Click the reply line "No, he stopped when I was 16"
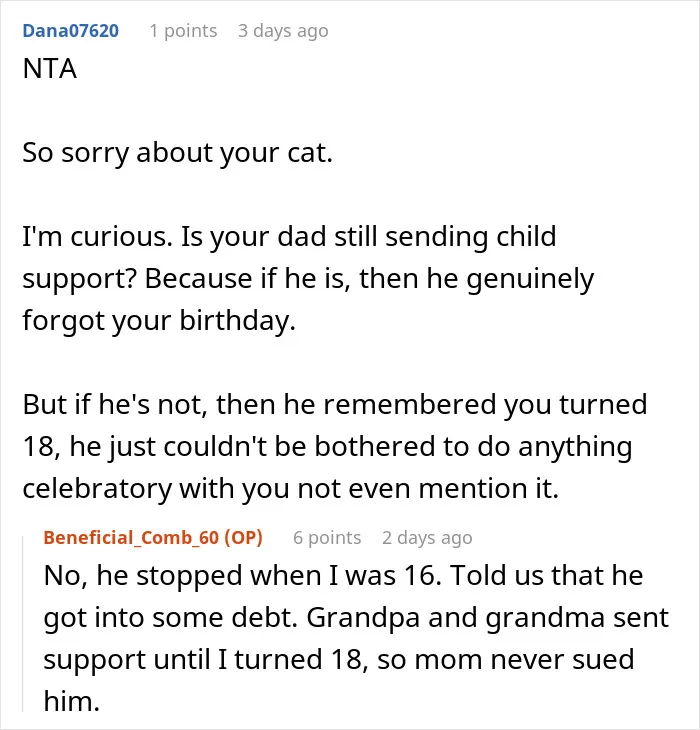The height and width of the screenshot is (730, 700). [343, 575]
